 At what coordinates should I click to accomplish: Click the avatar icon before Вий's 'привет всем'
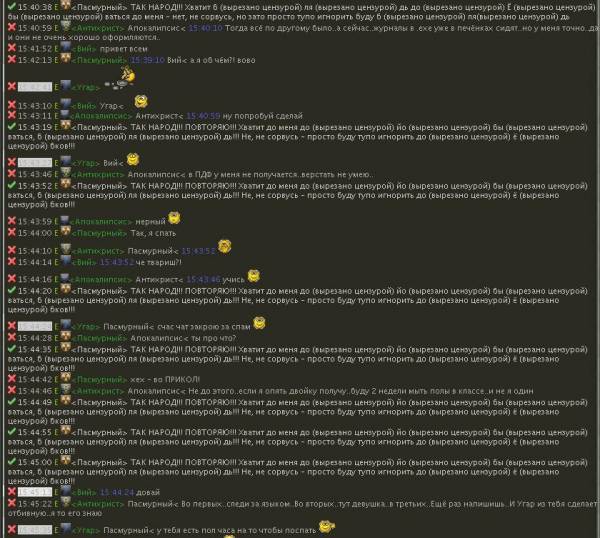(66, 47)
